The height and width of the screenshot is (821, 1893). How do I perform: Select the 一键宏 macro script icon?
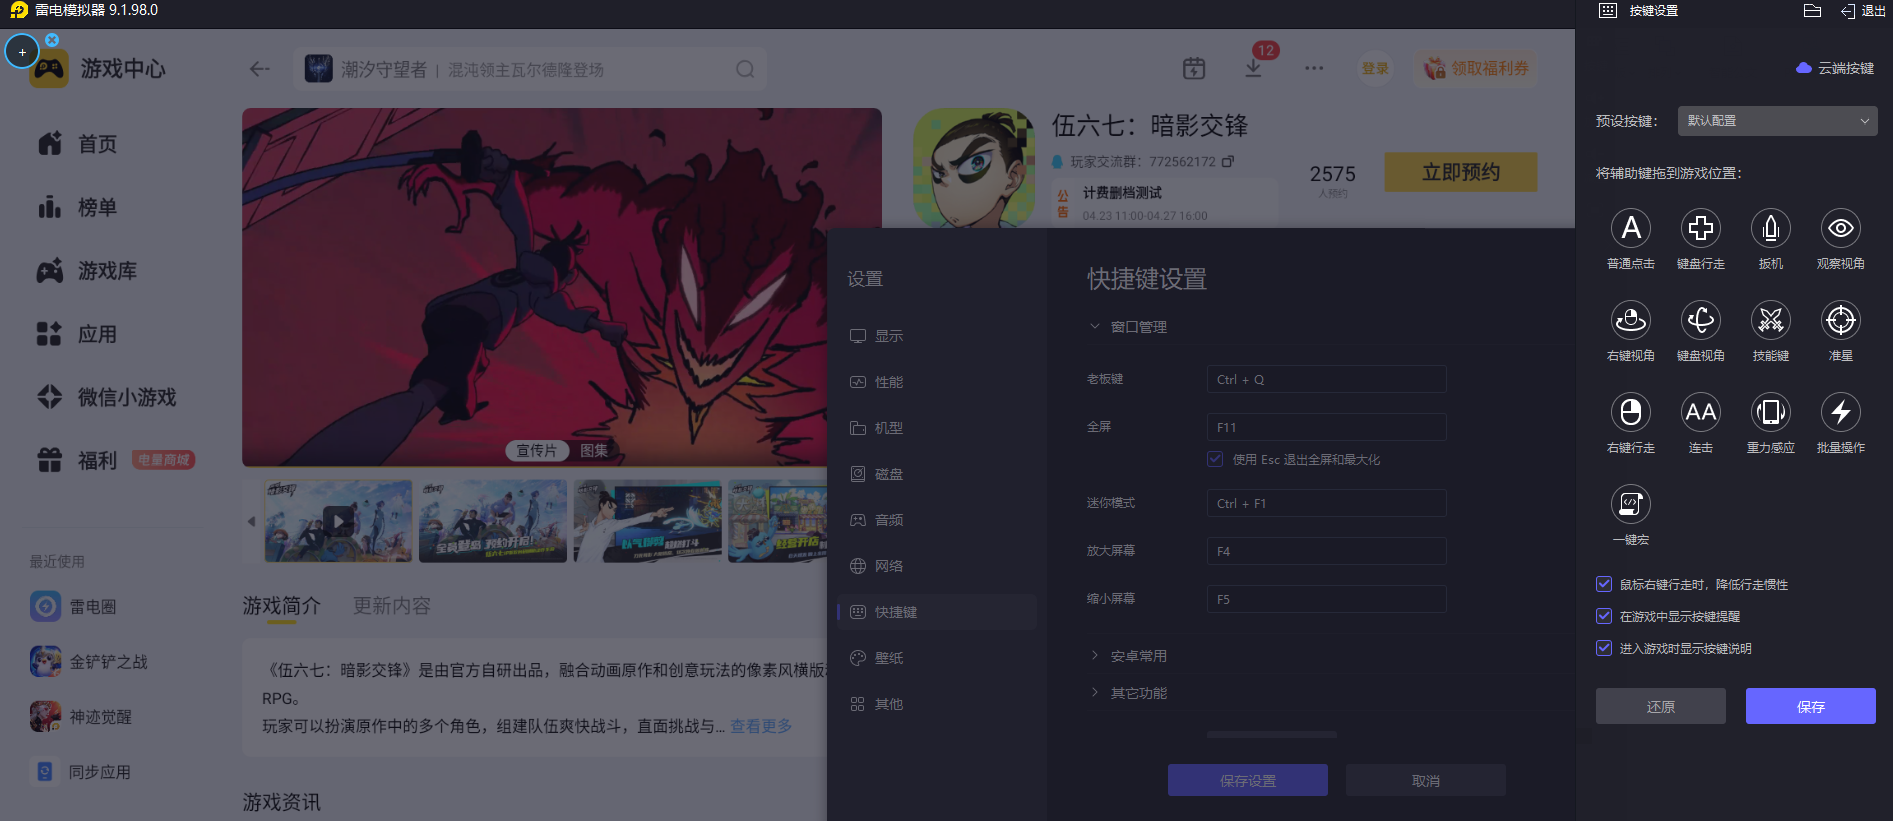pyautogui.click(x=1631, y=505)
